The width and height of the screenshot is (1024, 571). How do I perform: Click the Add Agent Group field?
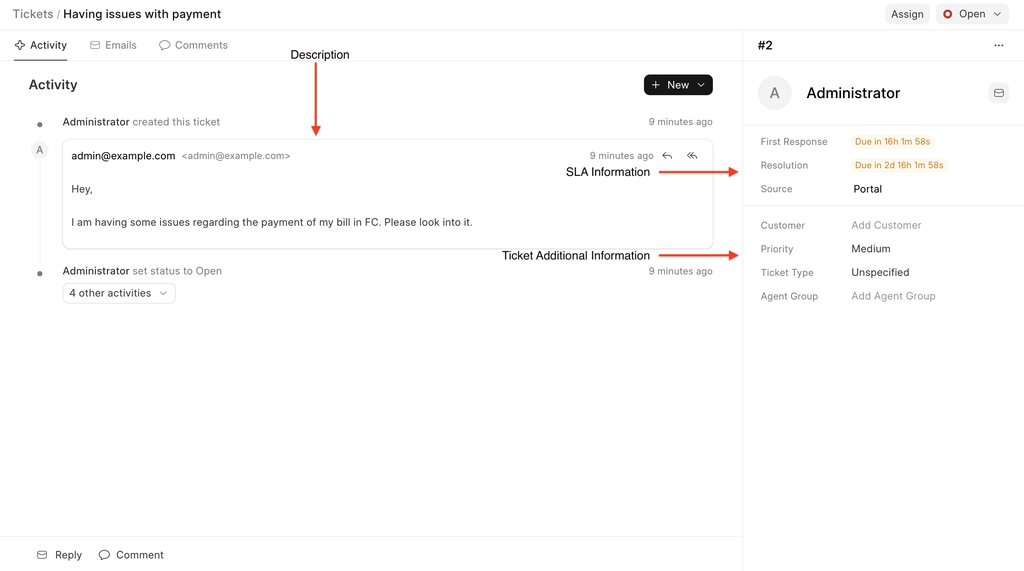point(893,296)
